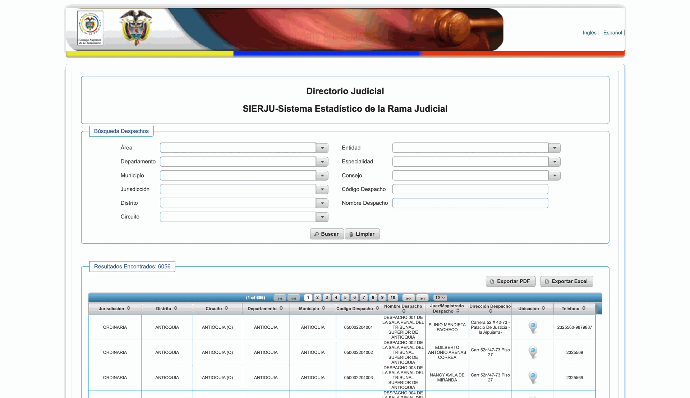Click the Consejo Superior de la Judicatura logo

(x=90, y=27)
